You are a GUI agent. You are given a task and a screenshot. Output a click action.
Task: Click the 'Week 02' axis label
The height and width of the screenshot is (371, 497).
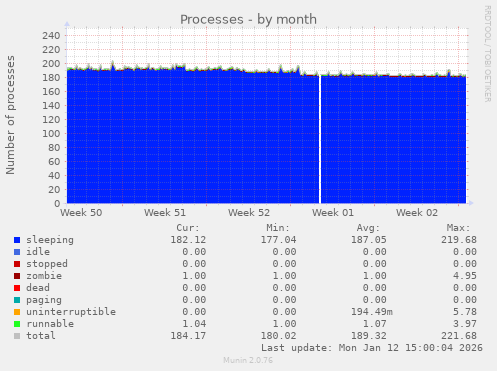coord(417,213)
